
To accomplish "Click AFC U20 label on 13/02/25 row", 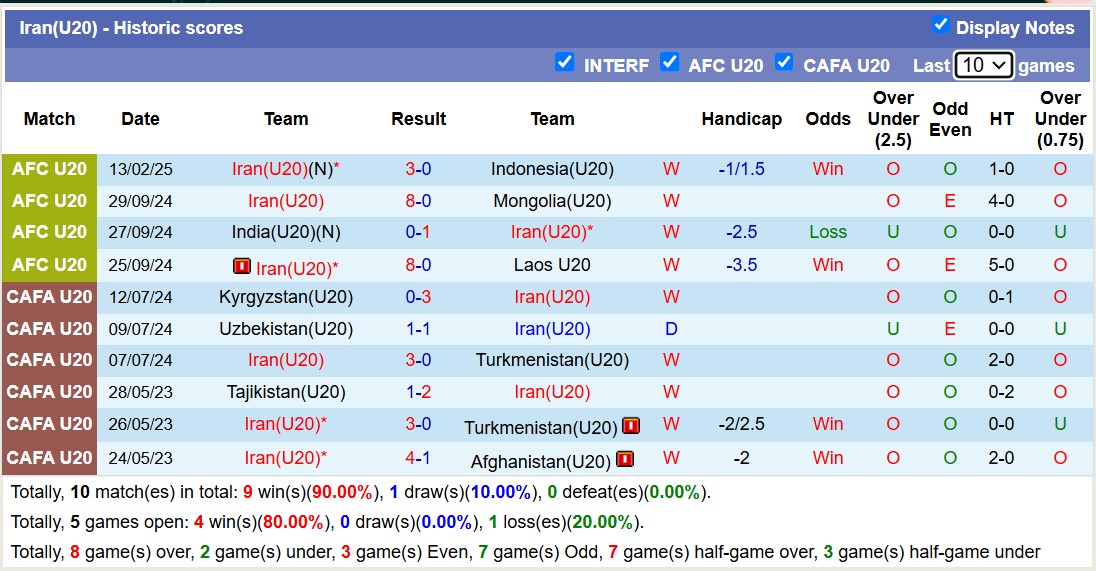I will (50, 169).
